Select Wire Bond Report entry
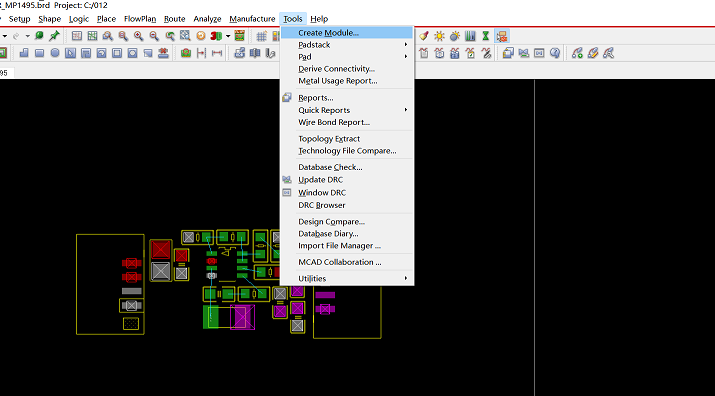715x396 pixels. pos(347,122)
